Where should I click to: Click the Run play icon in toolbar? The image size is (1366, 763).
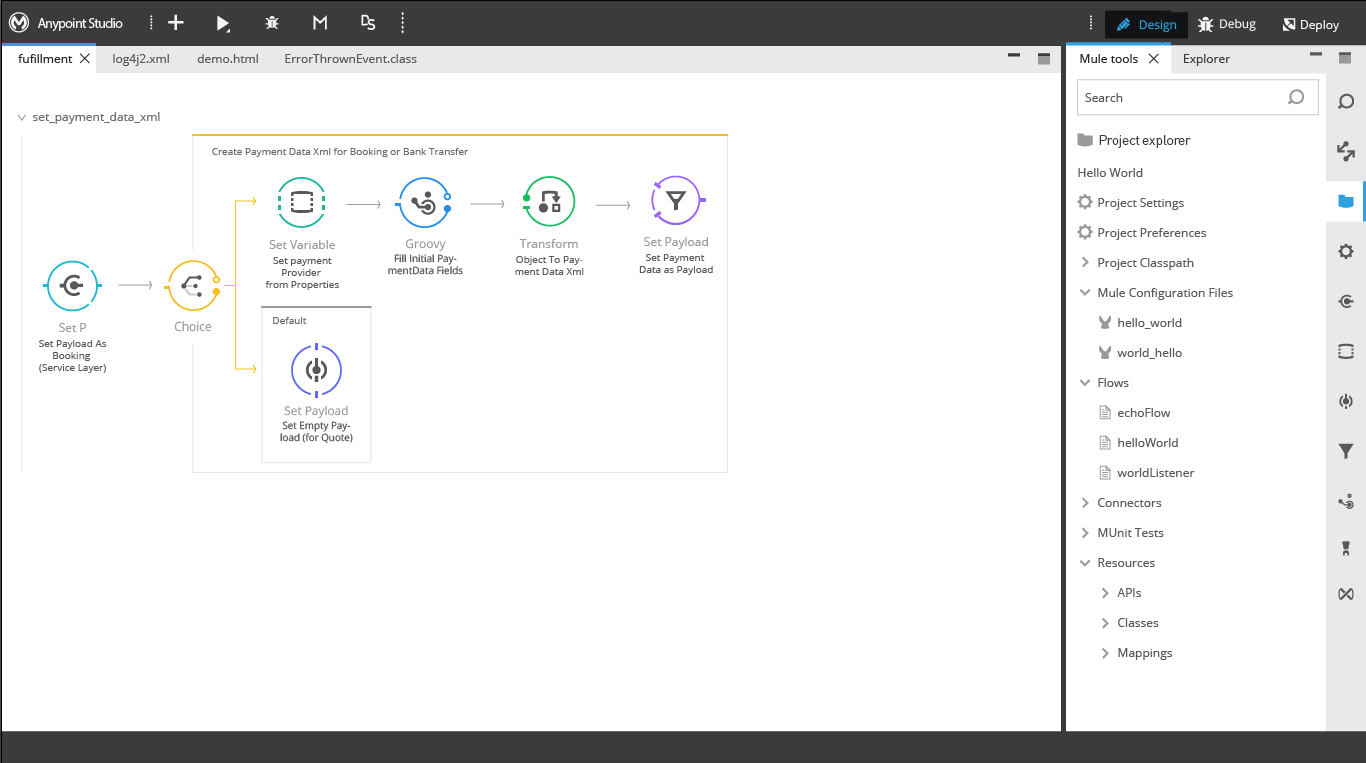tap(223, 23)
